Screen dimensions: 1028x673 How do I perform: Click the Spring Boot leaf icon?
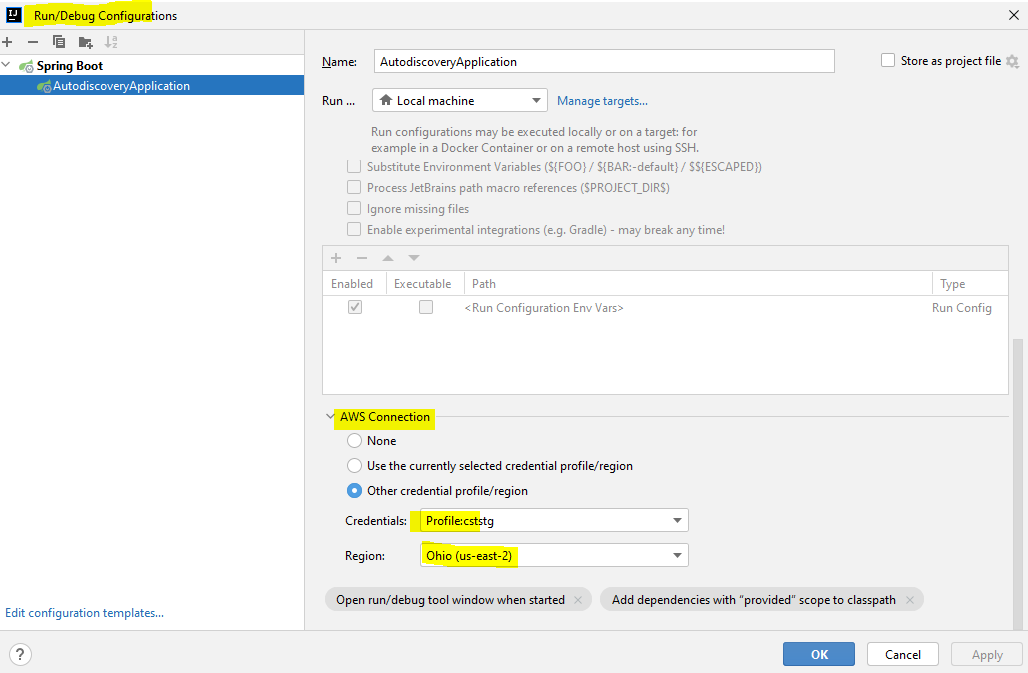click(x=26, y=66)
